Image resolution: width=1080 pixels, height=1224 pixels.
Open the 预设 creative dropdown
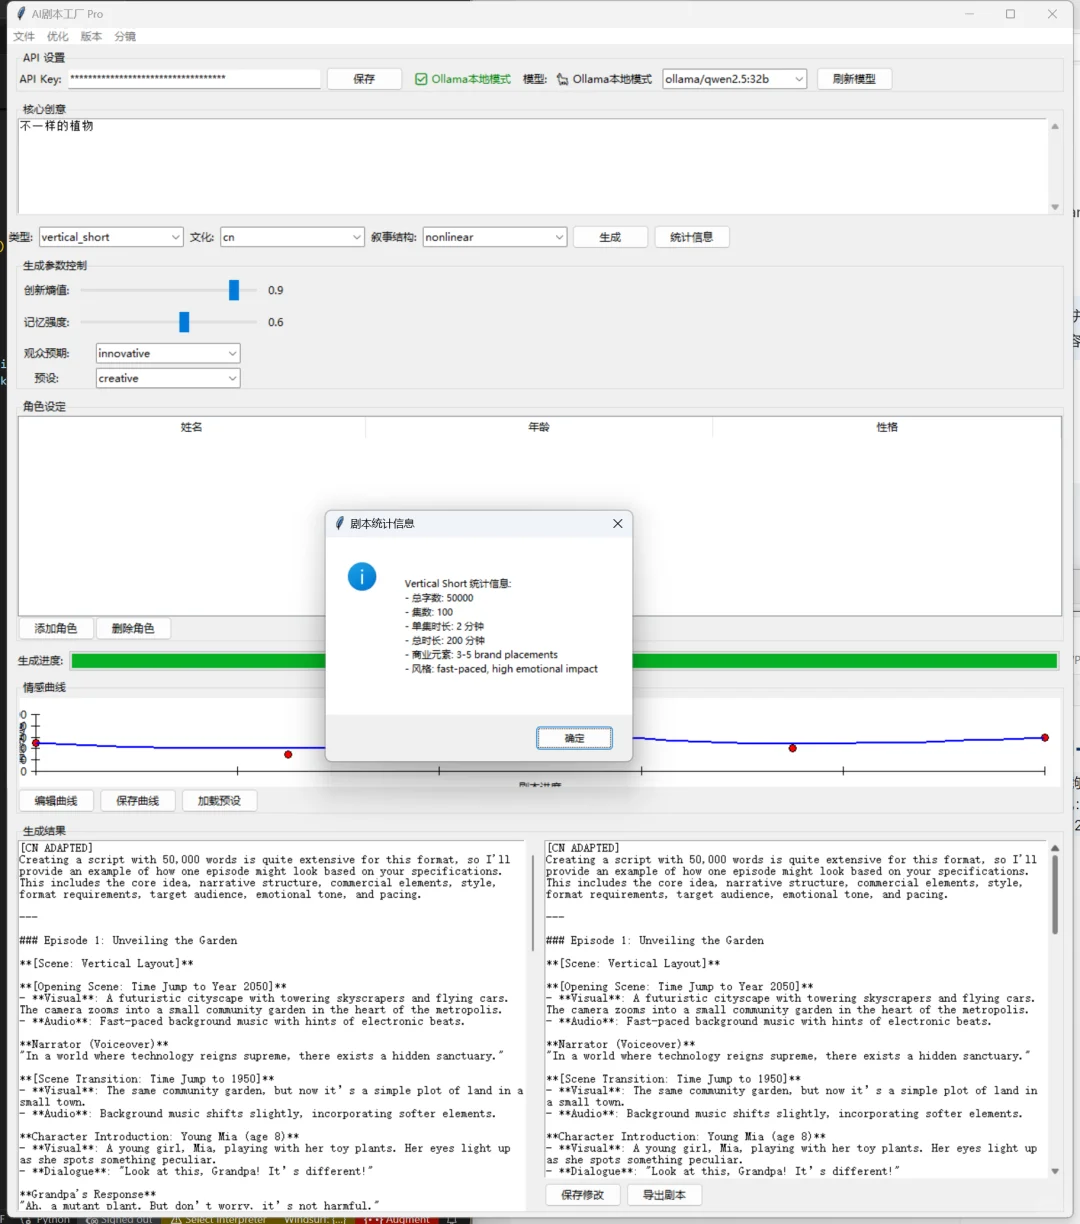click(x=168, y=378)
